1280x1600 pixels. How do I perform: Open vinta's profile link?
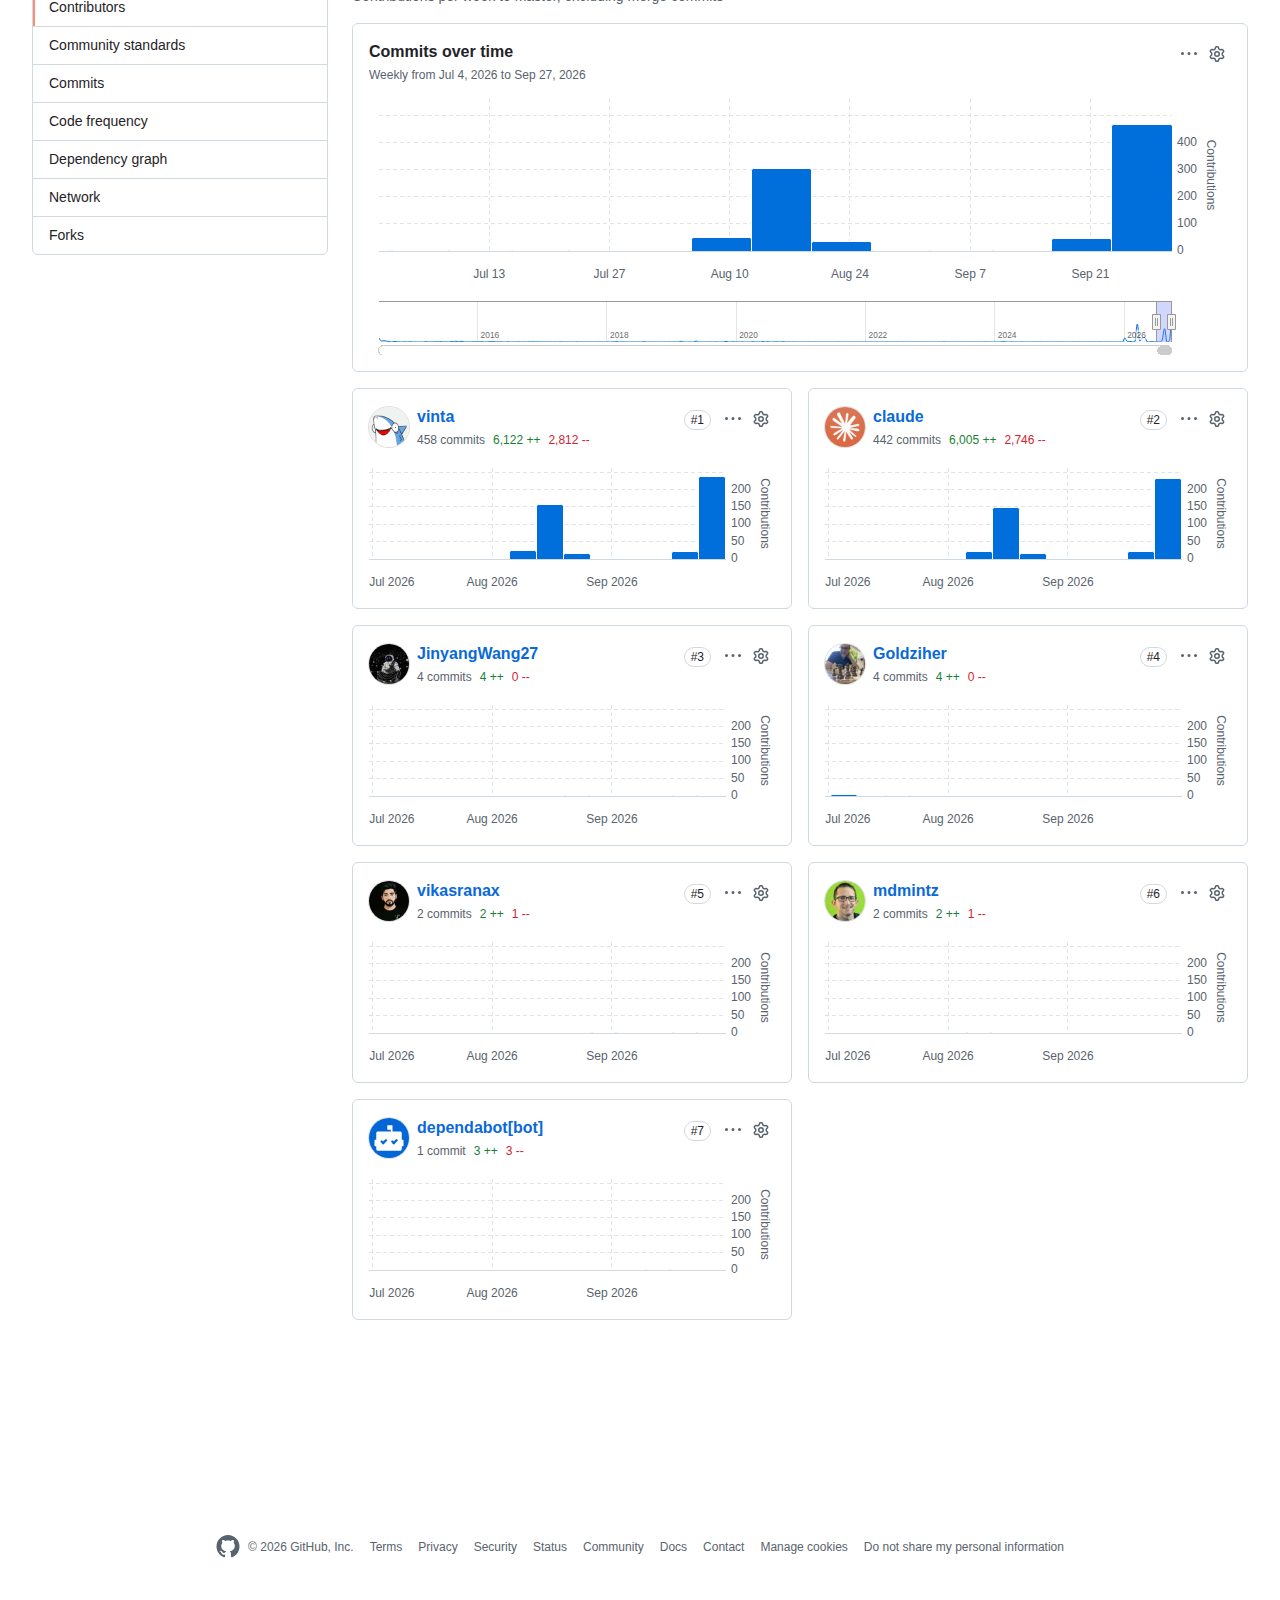pos(435,417)
